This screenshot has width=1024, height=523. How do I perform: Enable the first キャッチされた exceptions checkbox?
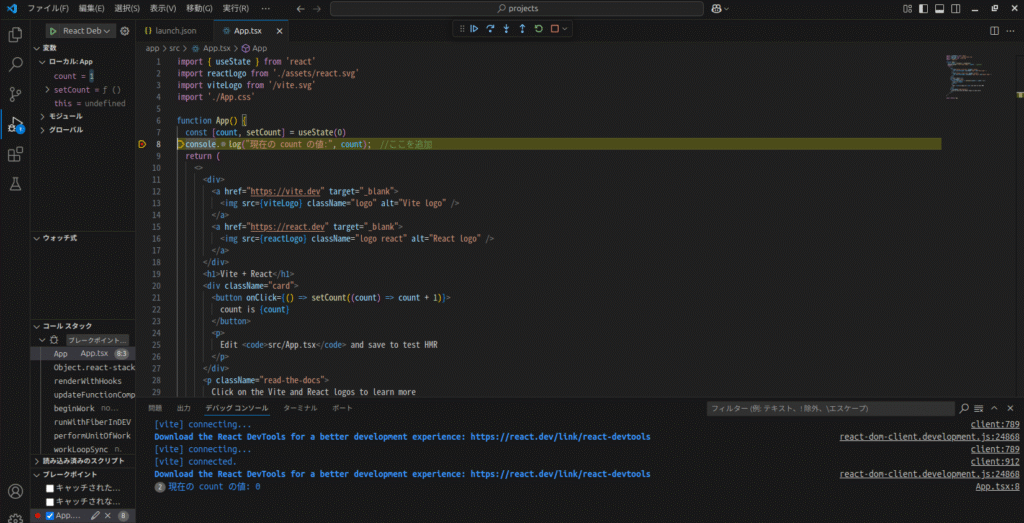(x=50, y=488)
